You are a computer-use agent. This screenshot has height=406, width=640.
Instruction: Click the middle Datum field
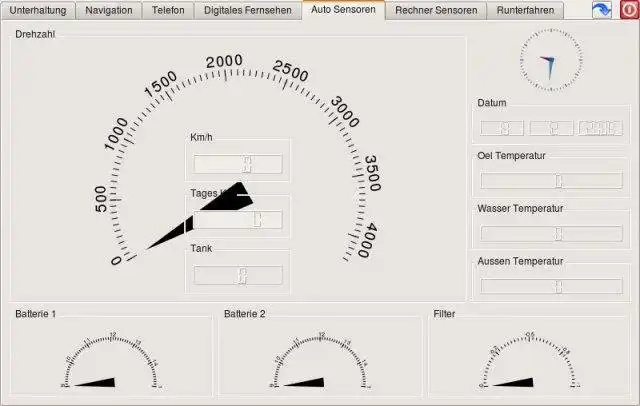[551, 128]
